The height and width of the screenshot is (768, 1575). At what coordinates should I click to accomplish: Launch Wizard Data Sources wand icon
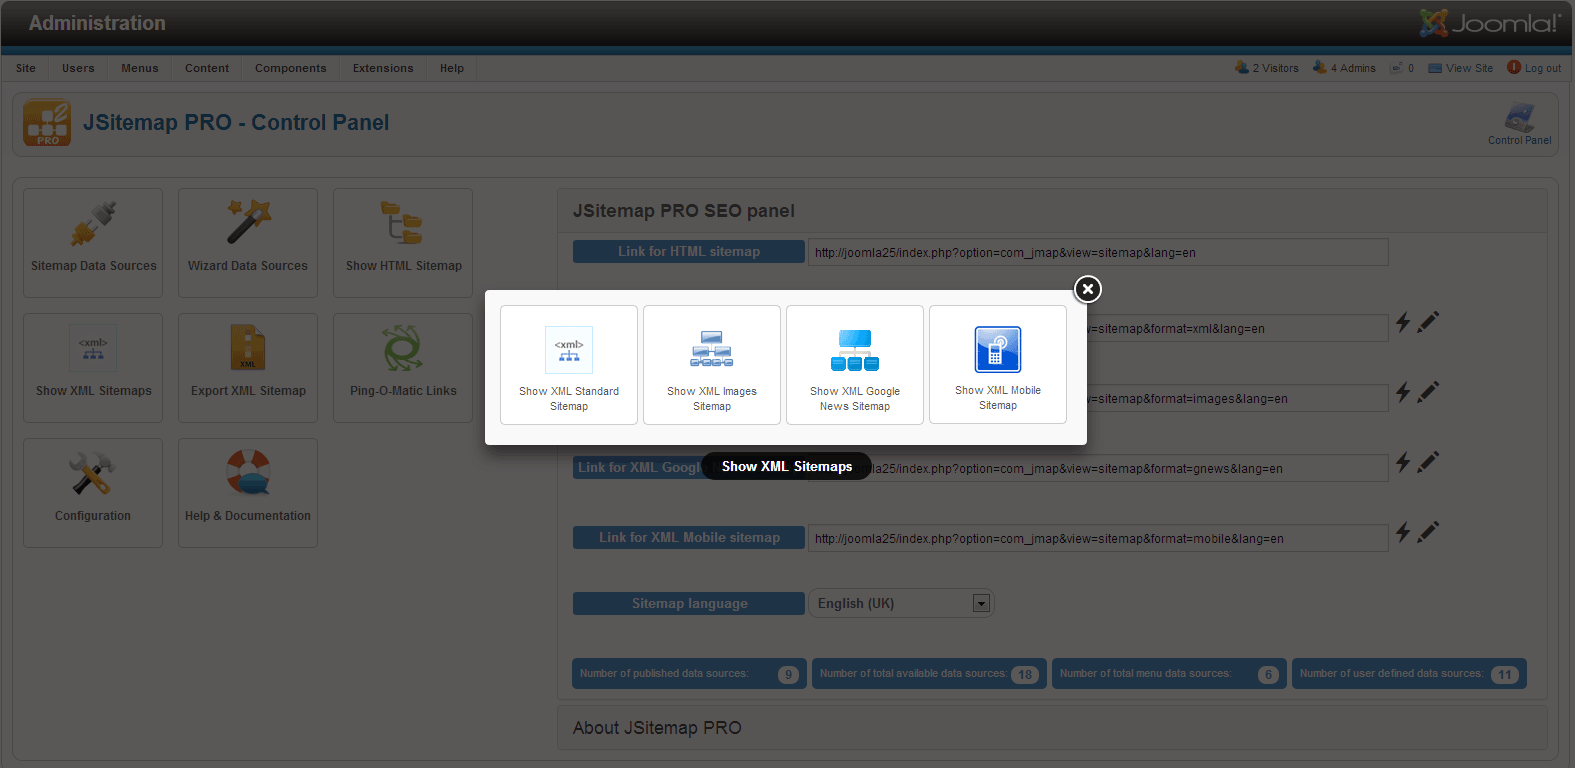coord(248,225)
